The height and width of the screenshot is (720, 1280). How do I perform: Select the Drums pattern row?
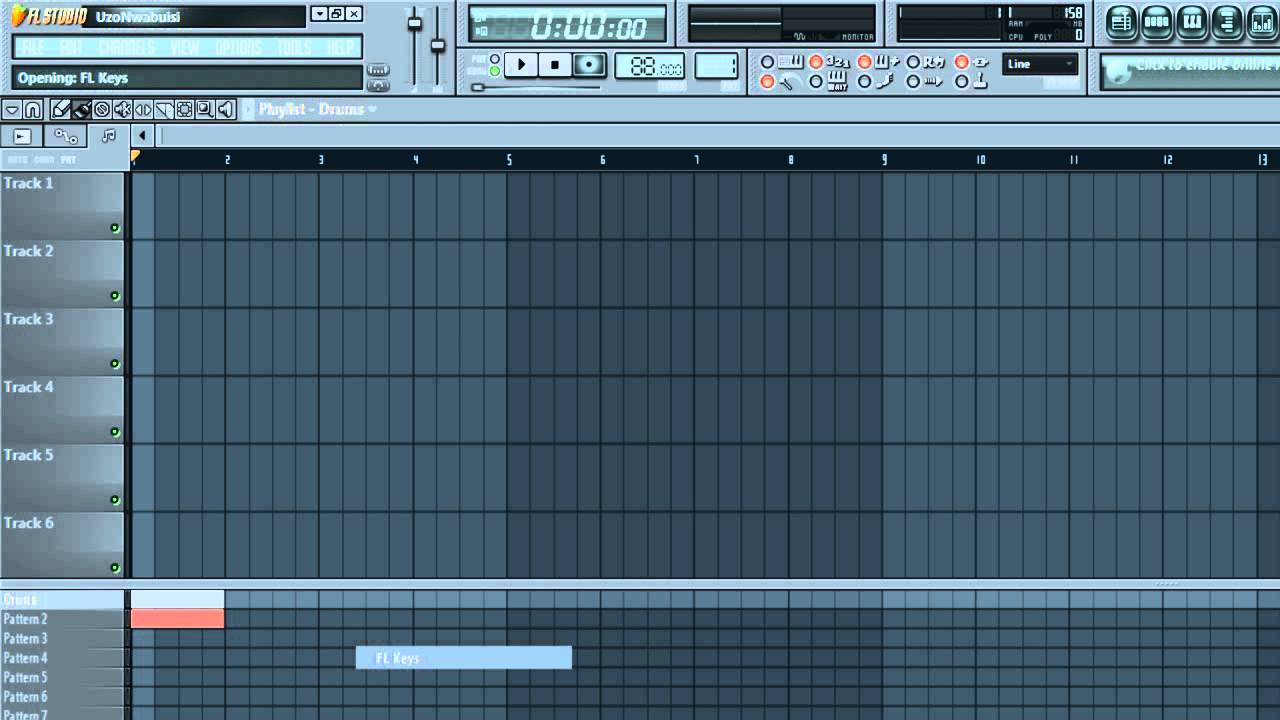tap(63, 600)
